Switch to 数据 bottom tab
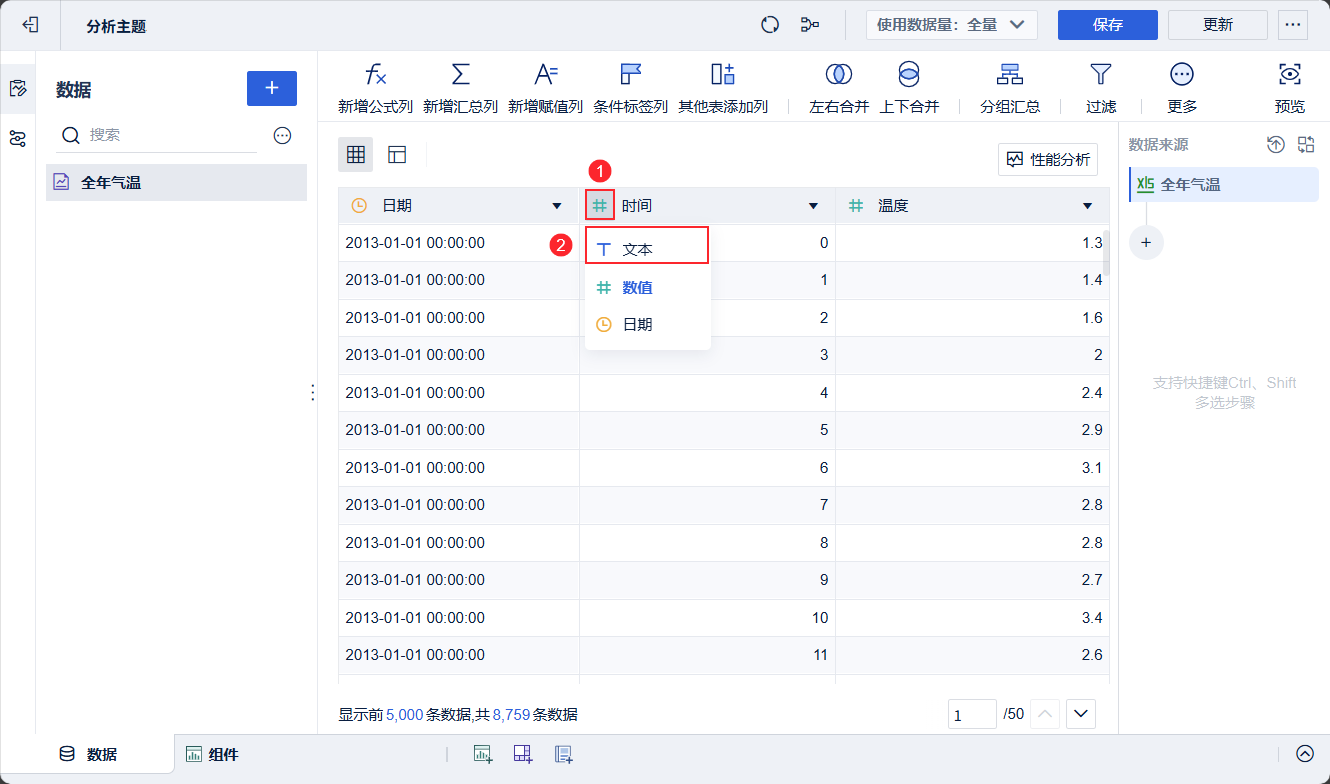This screenshot has width=1330, height=784. click(89, 754)
